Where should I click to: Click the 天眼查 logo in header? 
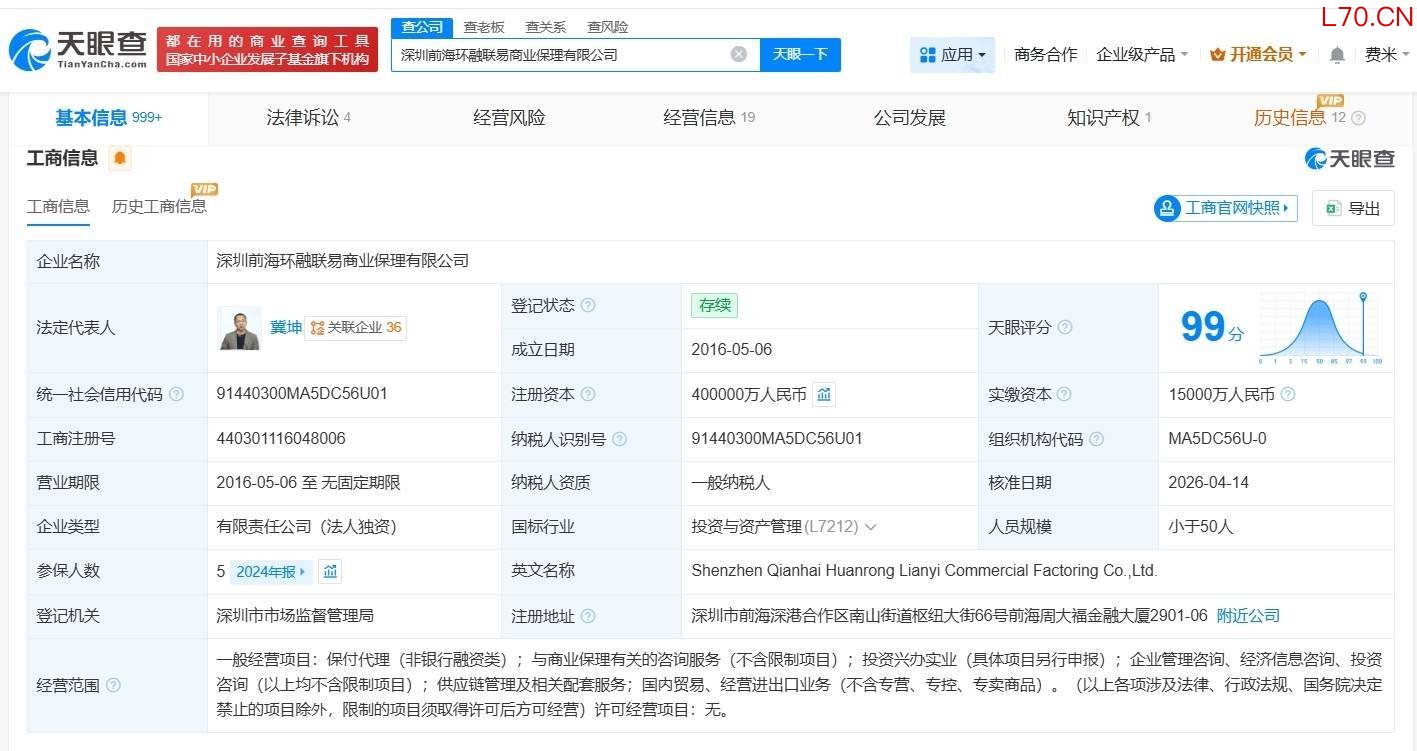coord(78,49)
